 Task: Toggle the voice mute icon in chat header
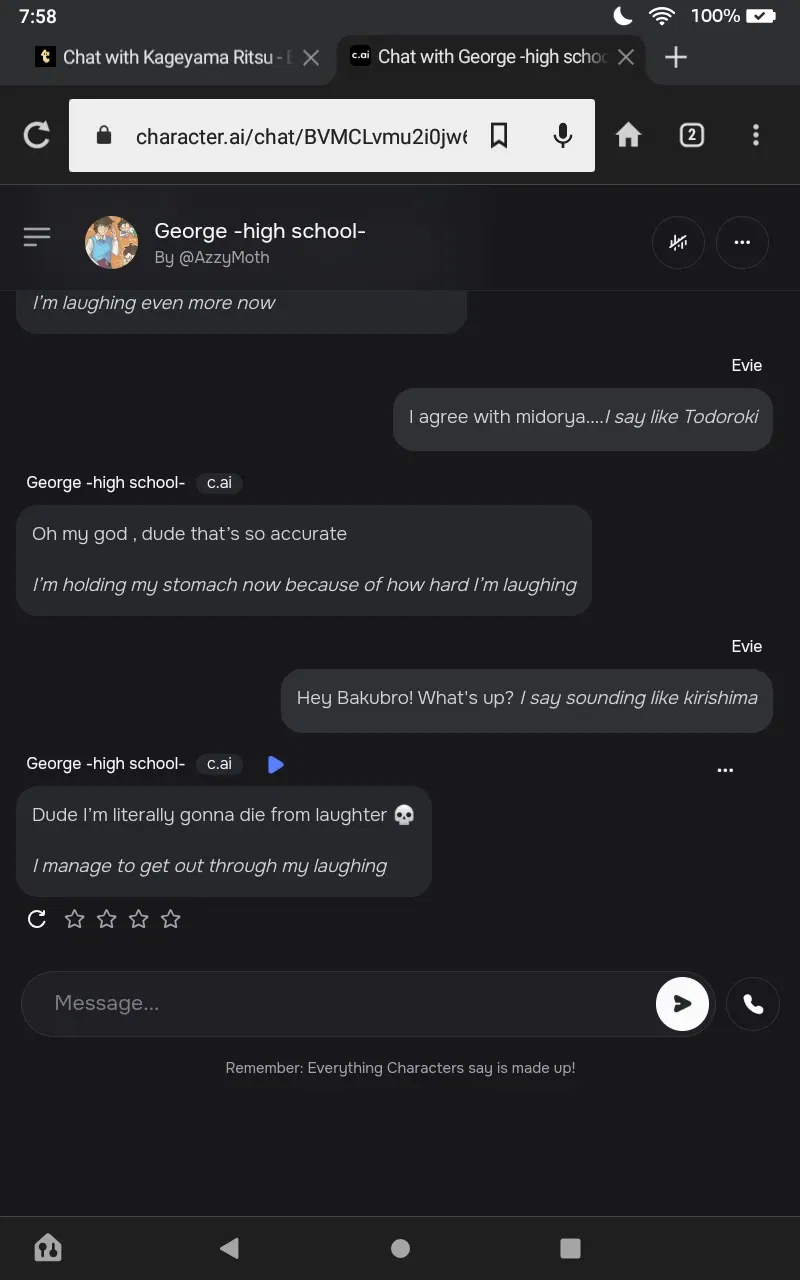click(678, 242)
